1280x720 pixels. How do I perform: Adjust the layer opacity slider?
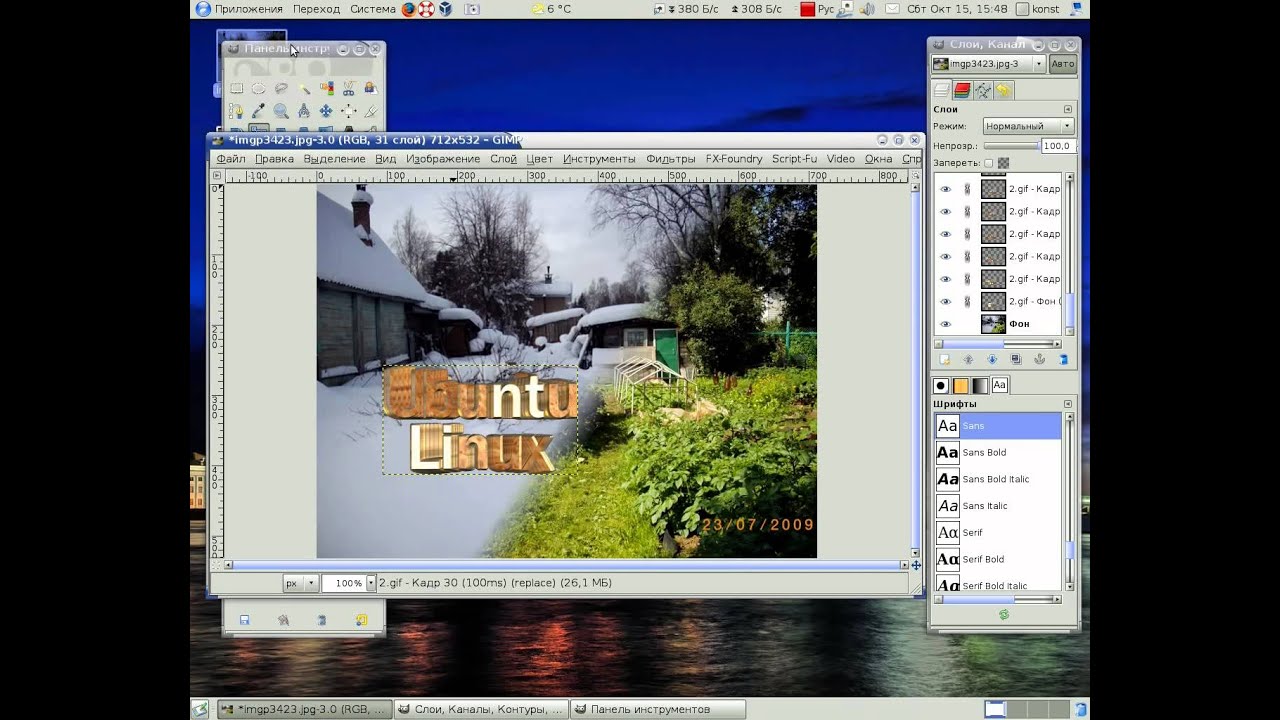click(x=1010, y=146)
